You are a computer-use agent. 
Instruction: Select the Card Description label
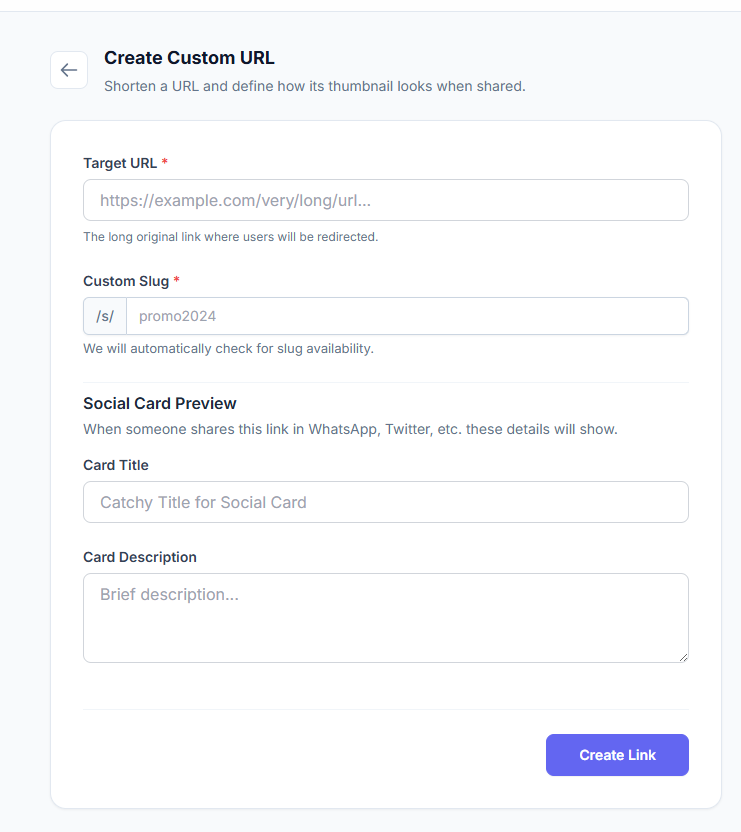(x=140, y=556)
